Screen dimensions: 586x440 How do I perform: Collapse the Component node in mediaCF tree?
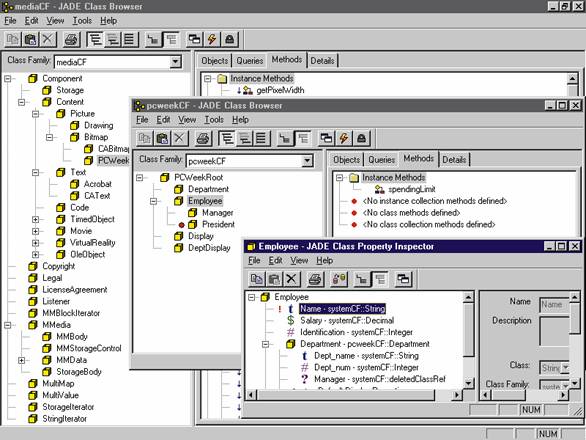[x=8, y=79]
